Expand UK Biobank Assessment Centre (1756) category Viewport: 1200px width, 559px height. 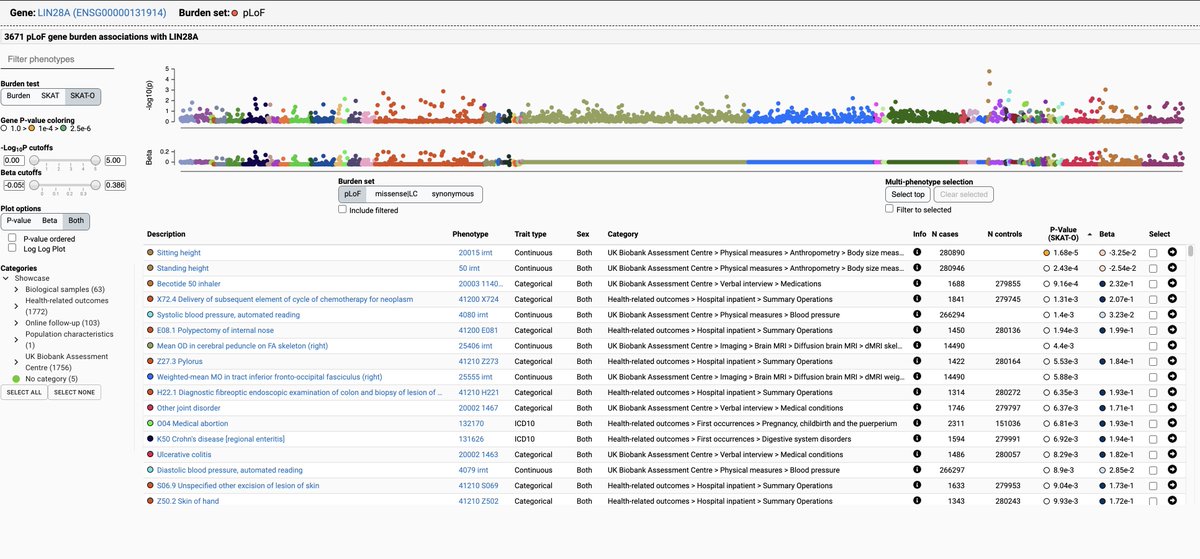[16, 360]
